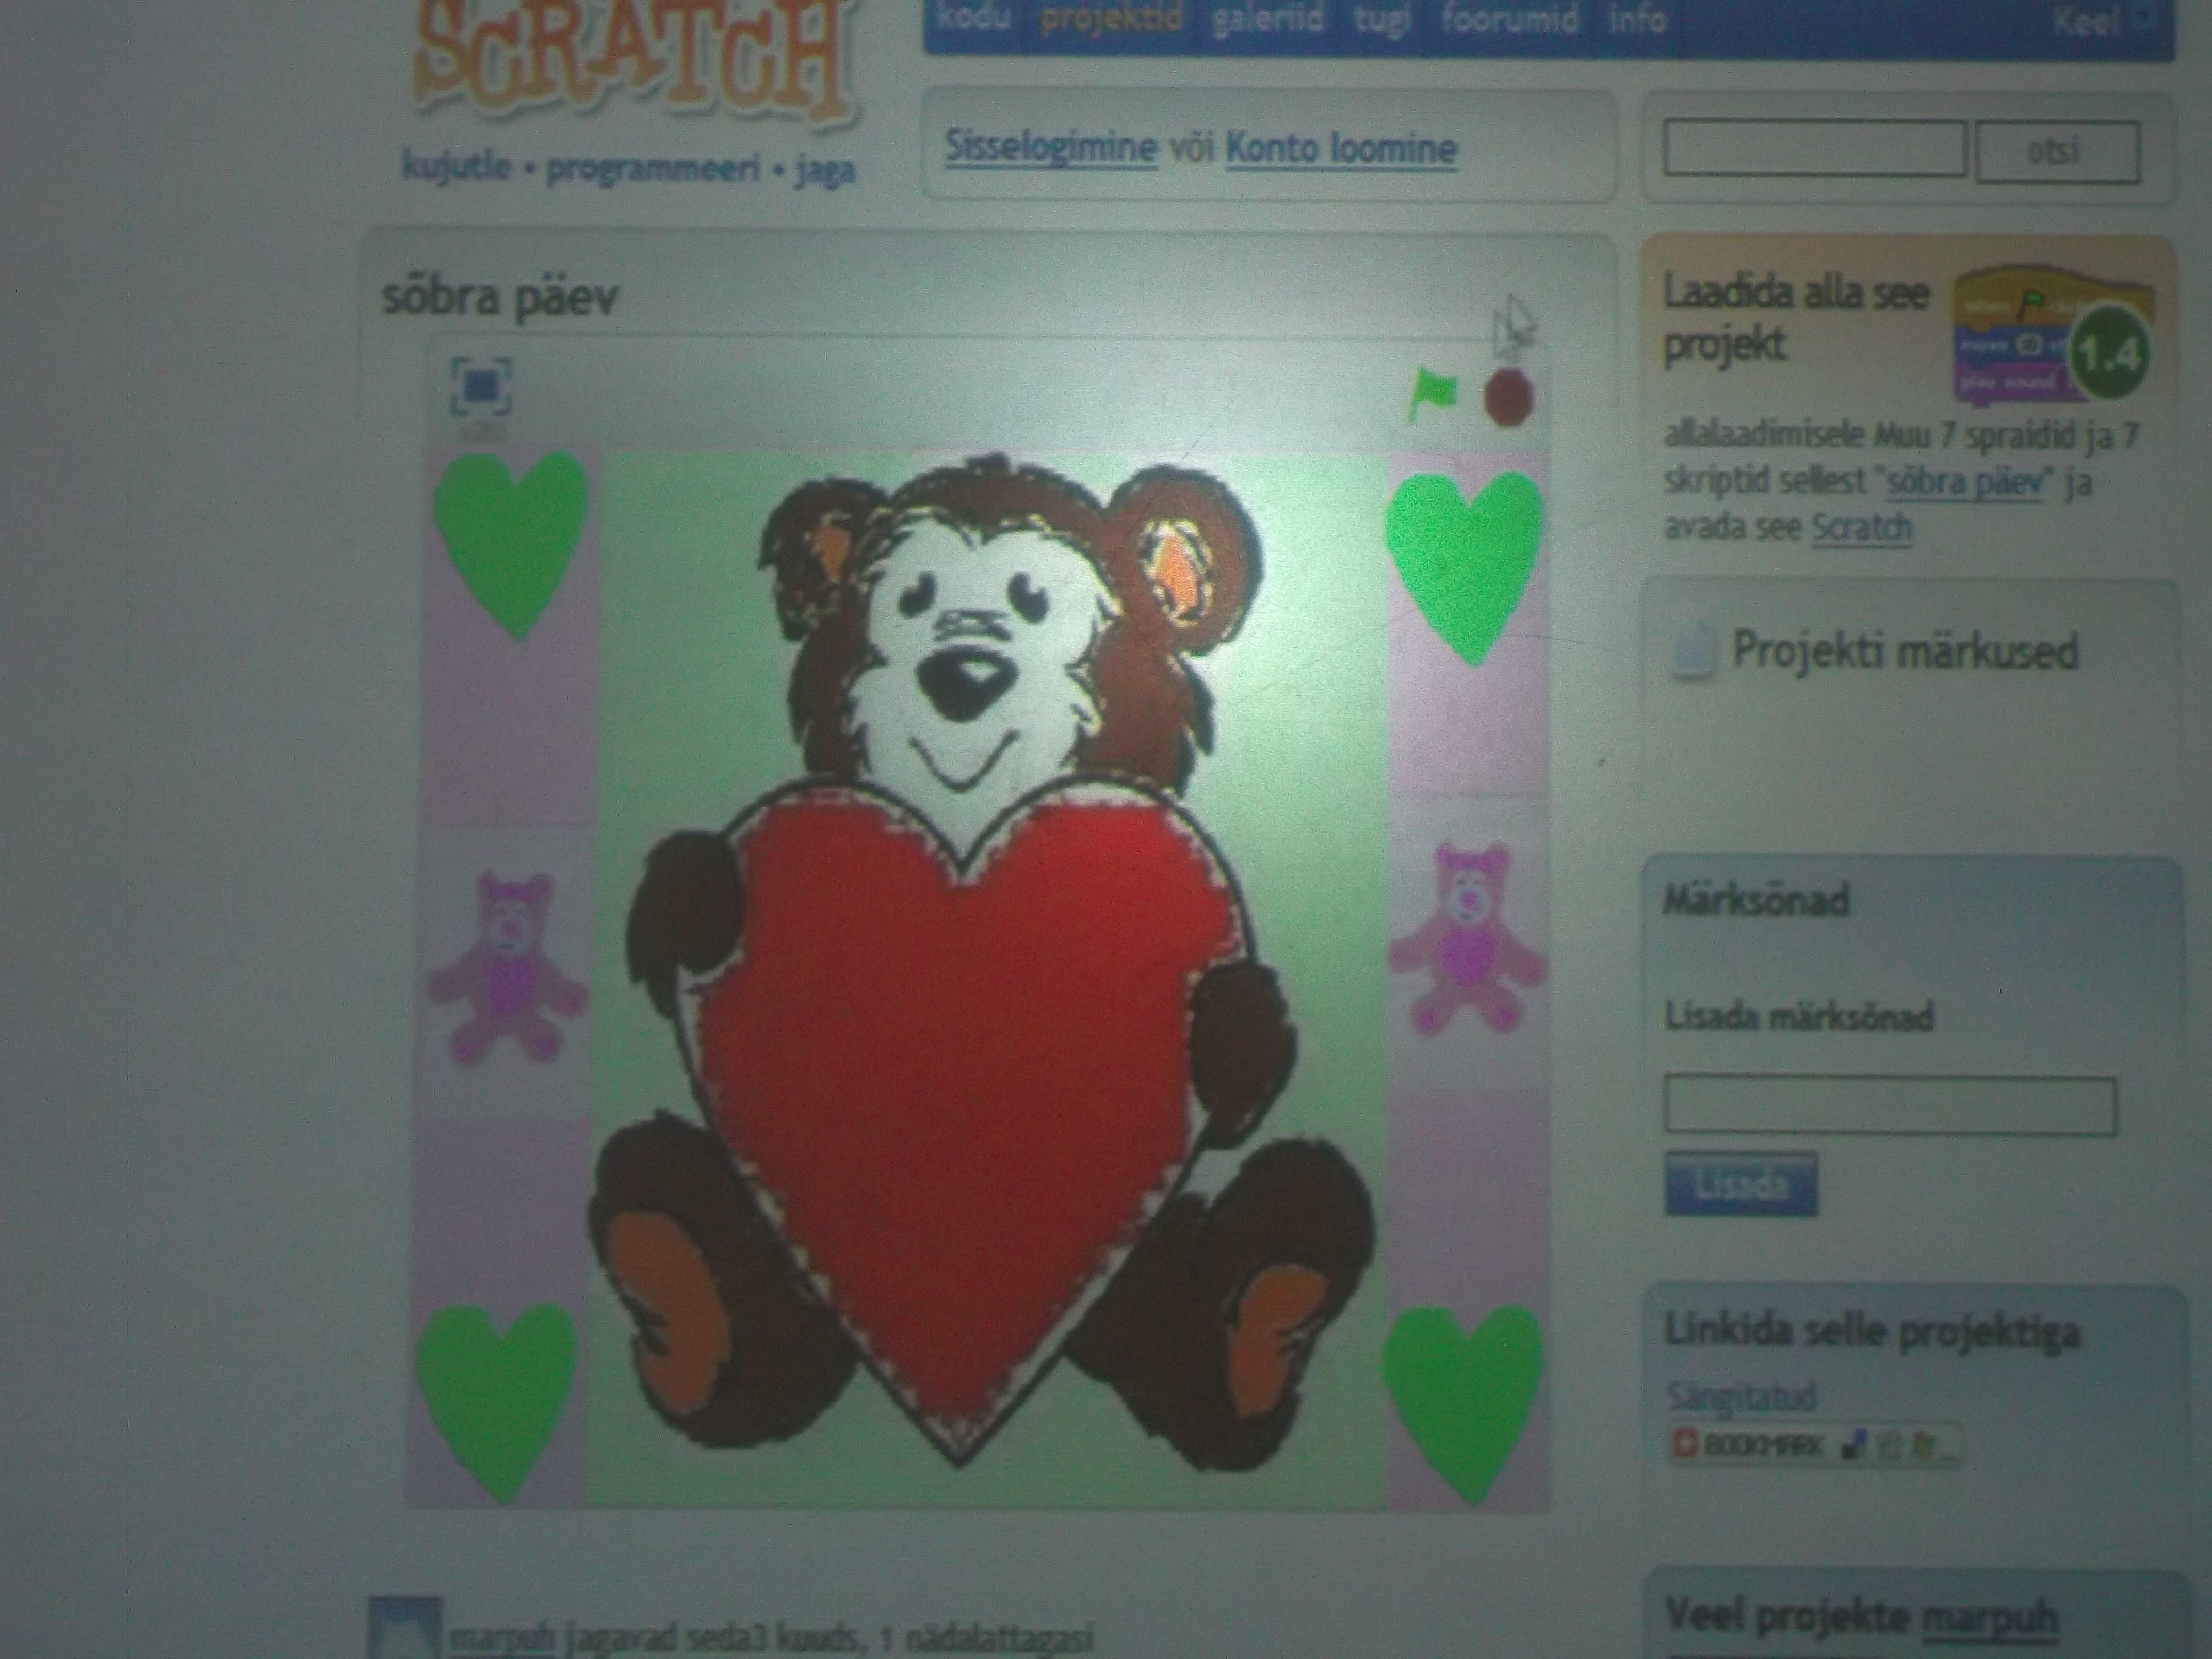The height and width of the screenshot is (1659, 2212).
Task: Open the projektid menu tab
Action: tap(1111, 19)
